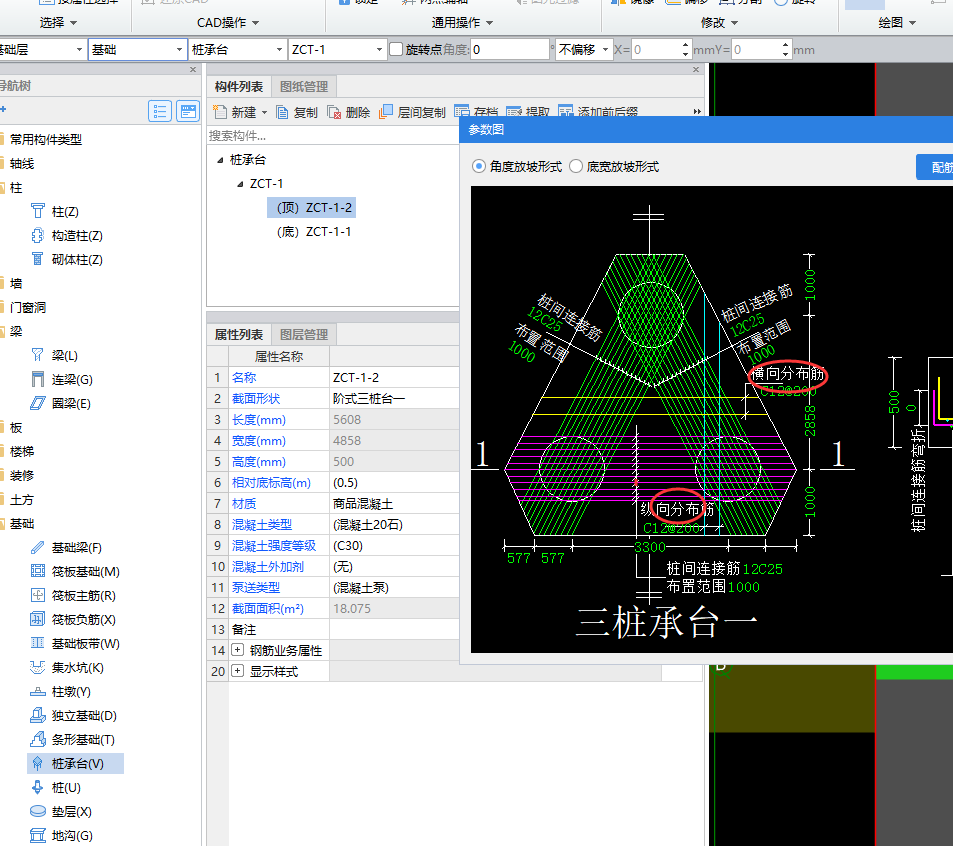Choose the 梁(L) beam icon
Image resolution: width=953 pixels, height=846 pixels.
tap(38, 355)
